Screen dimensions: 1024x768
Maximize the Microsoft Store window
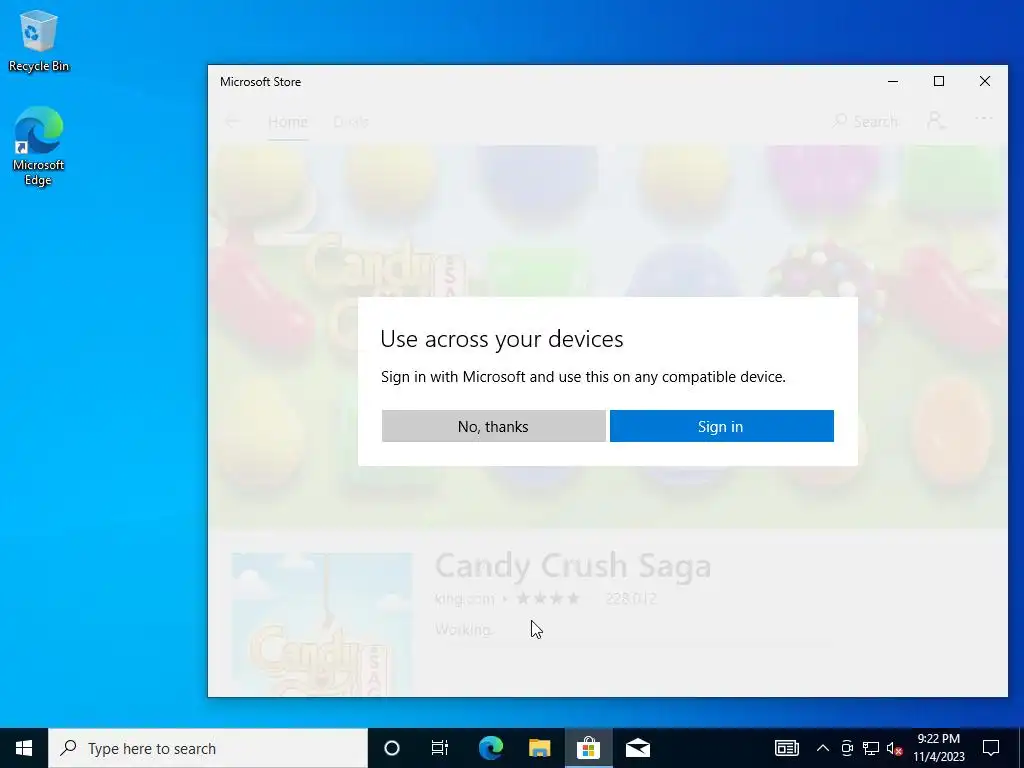tap(939, 81)
